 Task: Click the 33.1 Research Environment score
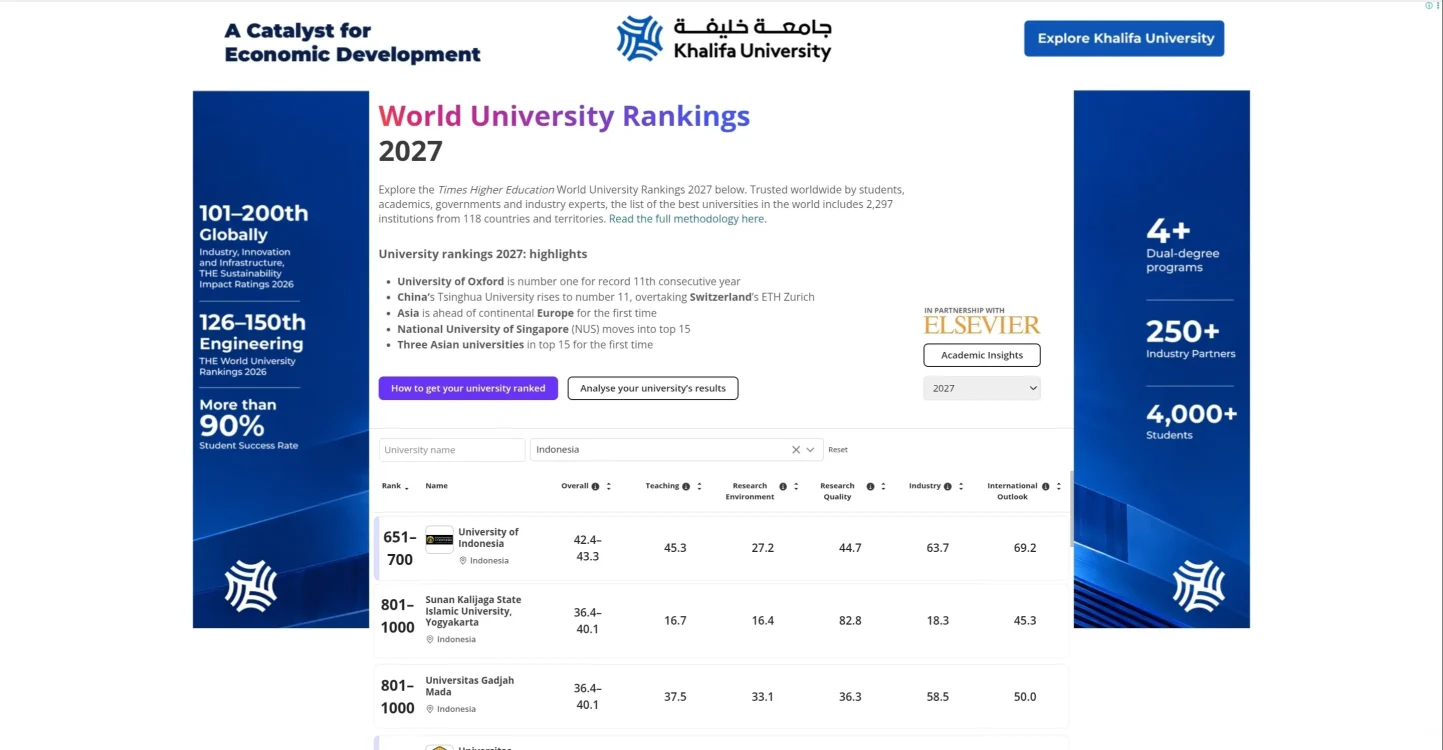pyautogui.click(x=763, y=697)
